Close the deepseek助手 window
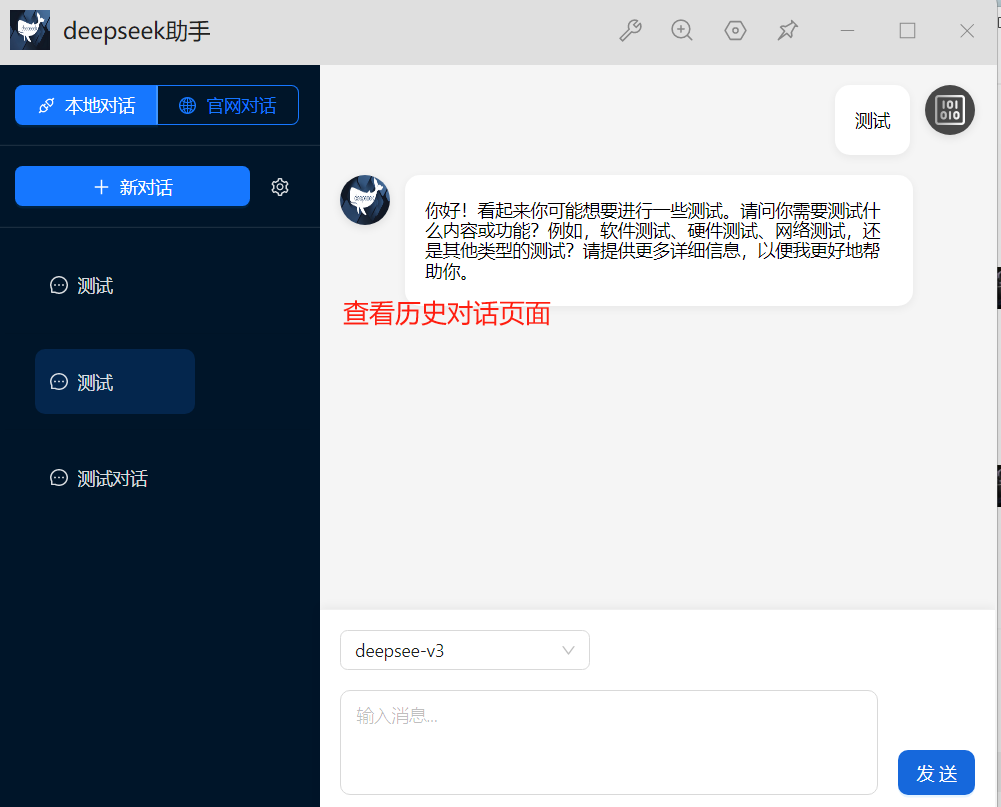 pos(967,31)
